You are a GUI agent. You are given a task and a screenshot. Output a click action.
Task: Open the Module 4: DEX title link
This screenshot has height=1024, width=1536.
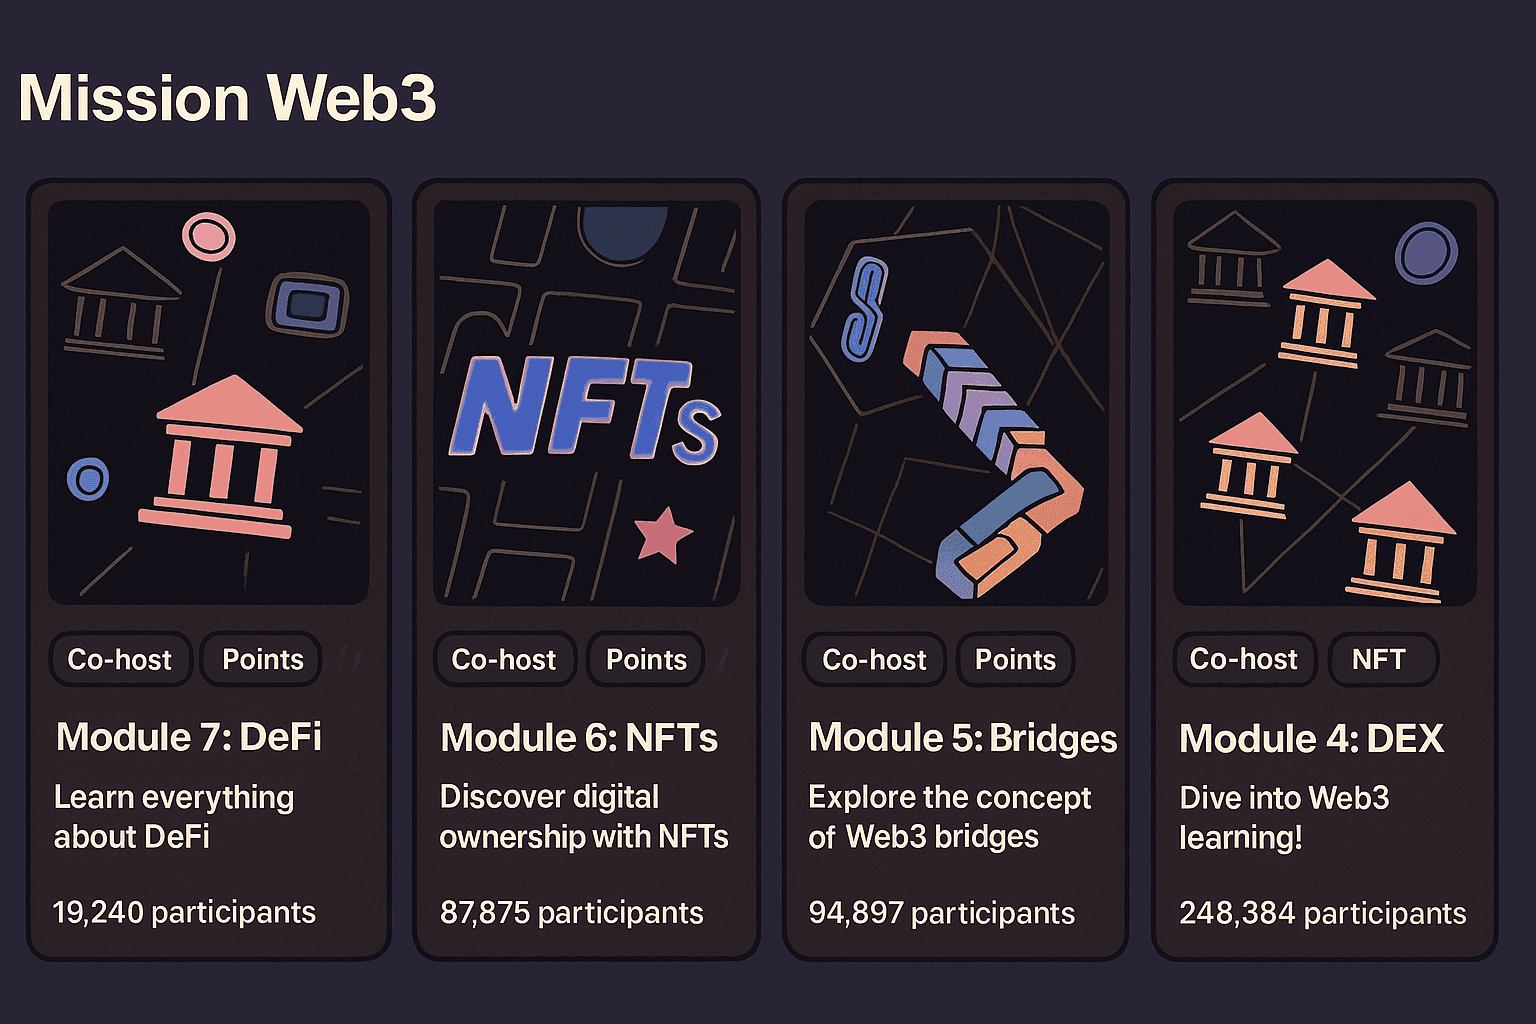(1311, 739)
